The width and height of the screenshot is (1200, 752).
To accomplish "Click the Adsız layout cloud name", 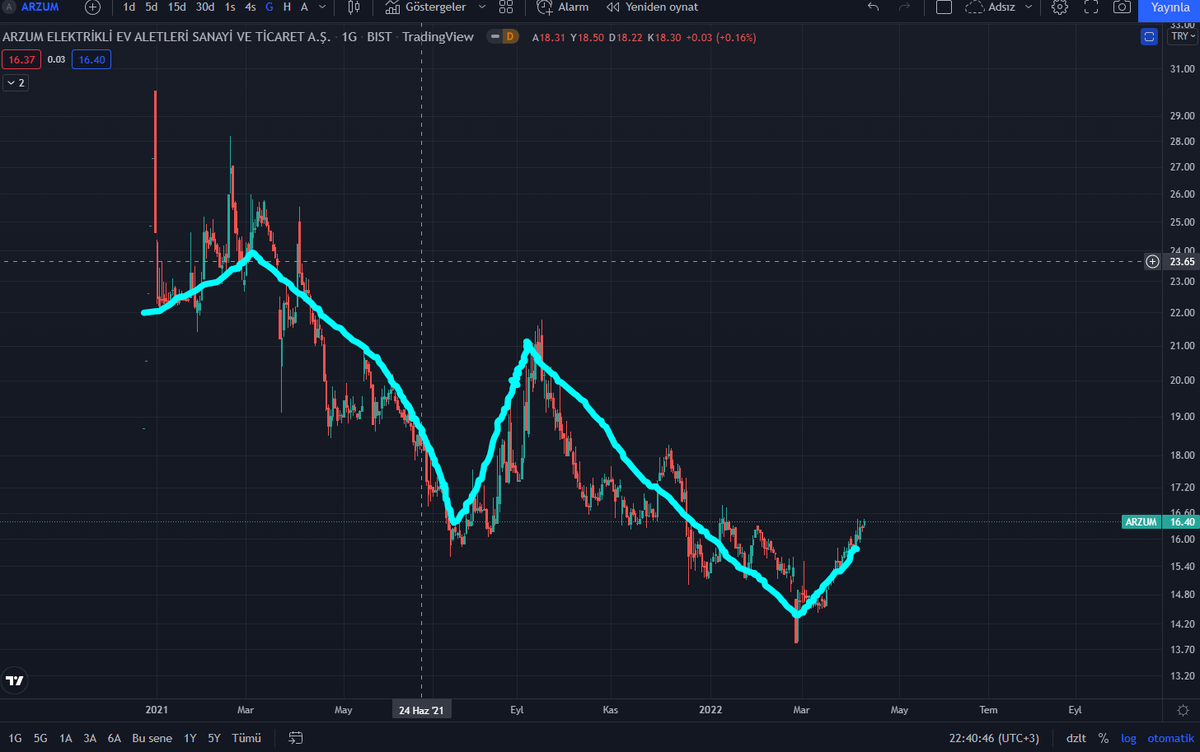I will tap(991, 7).
